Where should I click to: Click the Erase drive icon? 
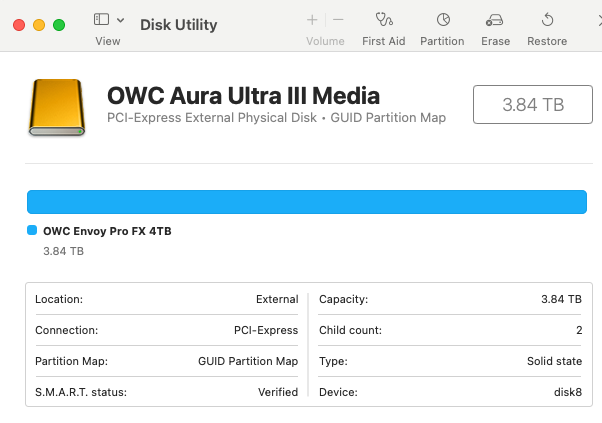(x=494, y=20)
